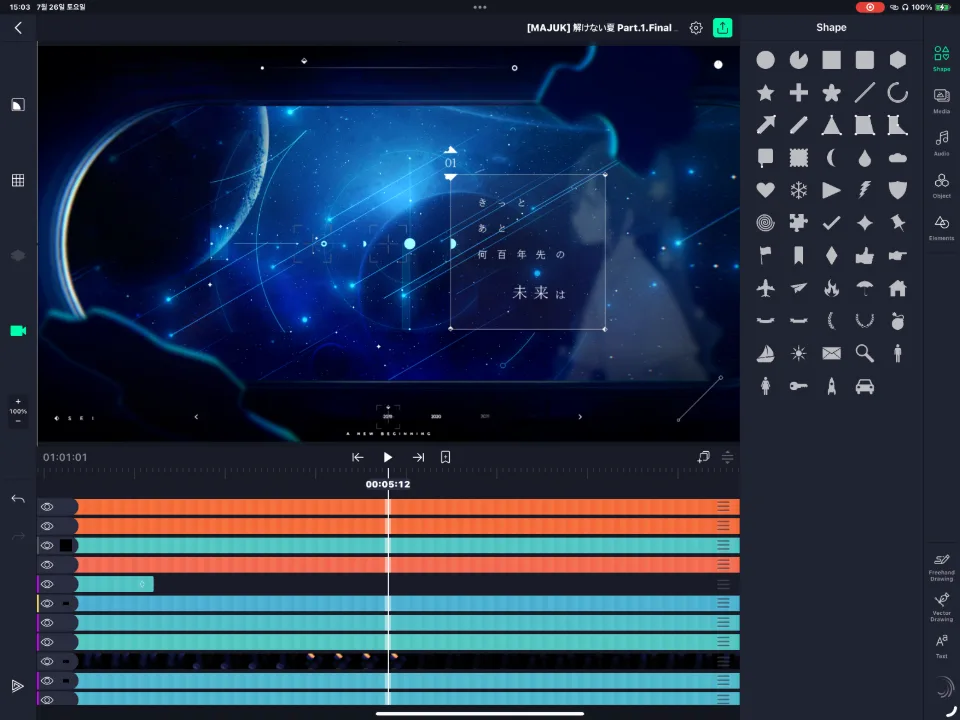Insert the umbrella shape

click(x=864, y=288)
